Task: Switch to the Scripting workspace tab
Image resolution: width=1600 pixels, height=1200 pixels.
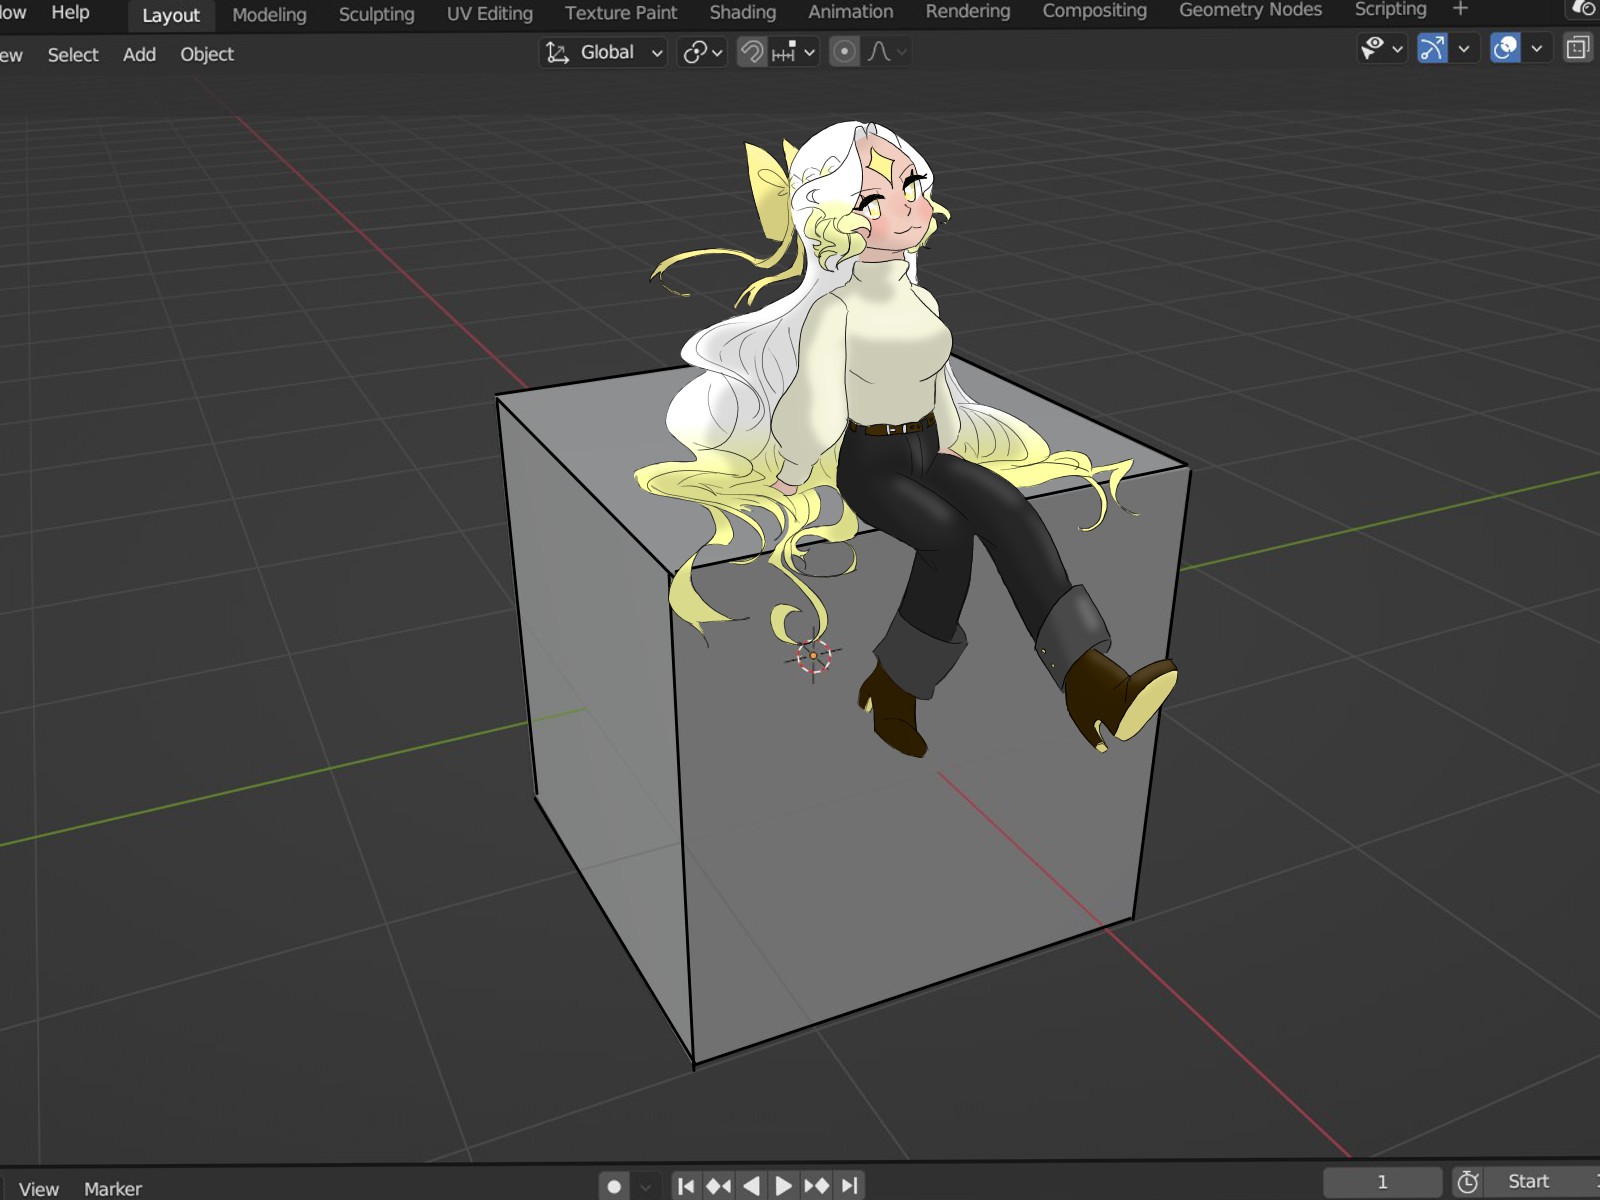Action: (x=1390, y=9)
